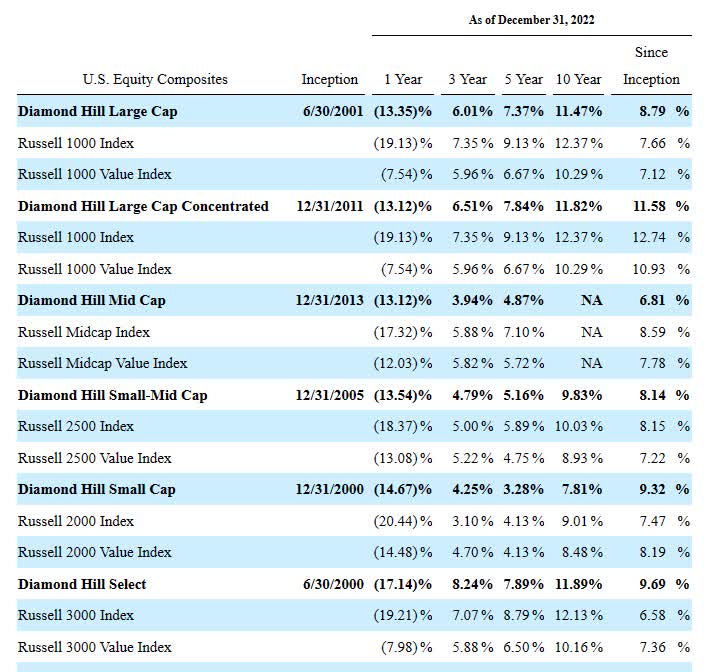Select the 5 Year column header
Image resolution: width=718 pixels, height=672 pixels.
523,79
